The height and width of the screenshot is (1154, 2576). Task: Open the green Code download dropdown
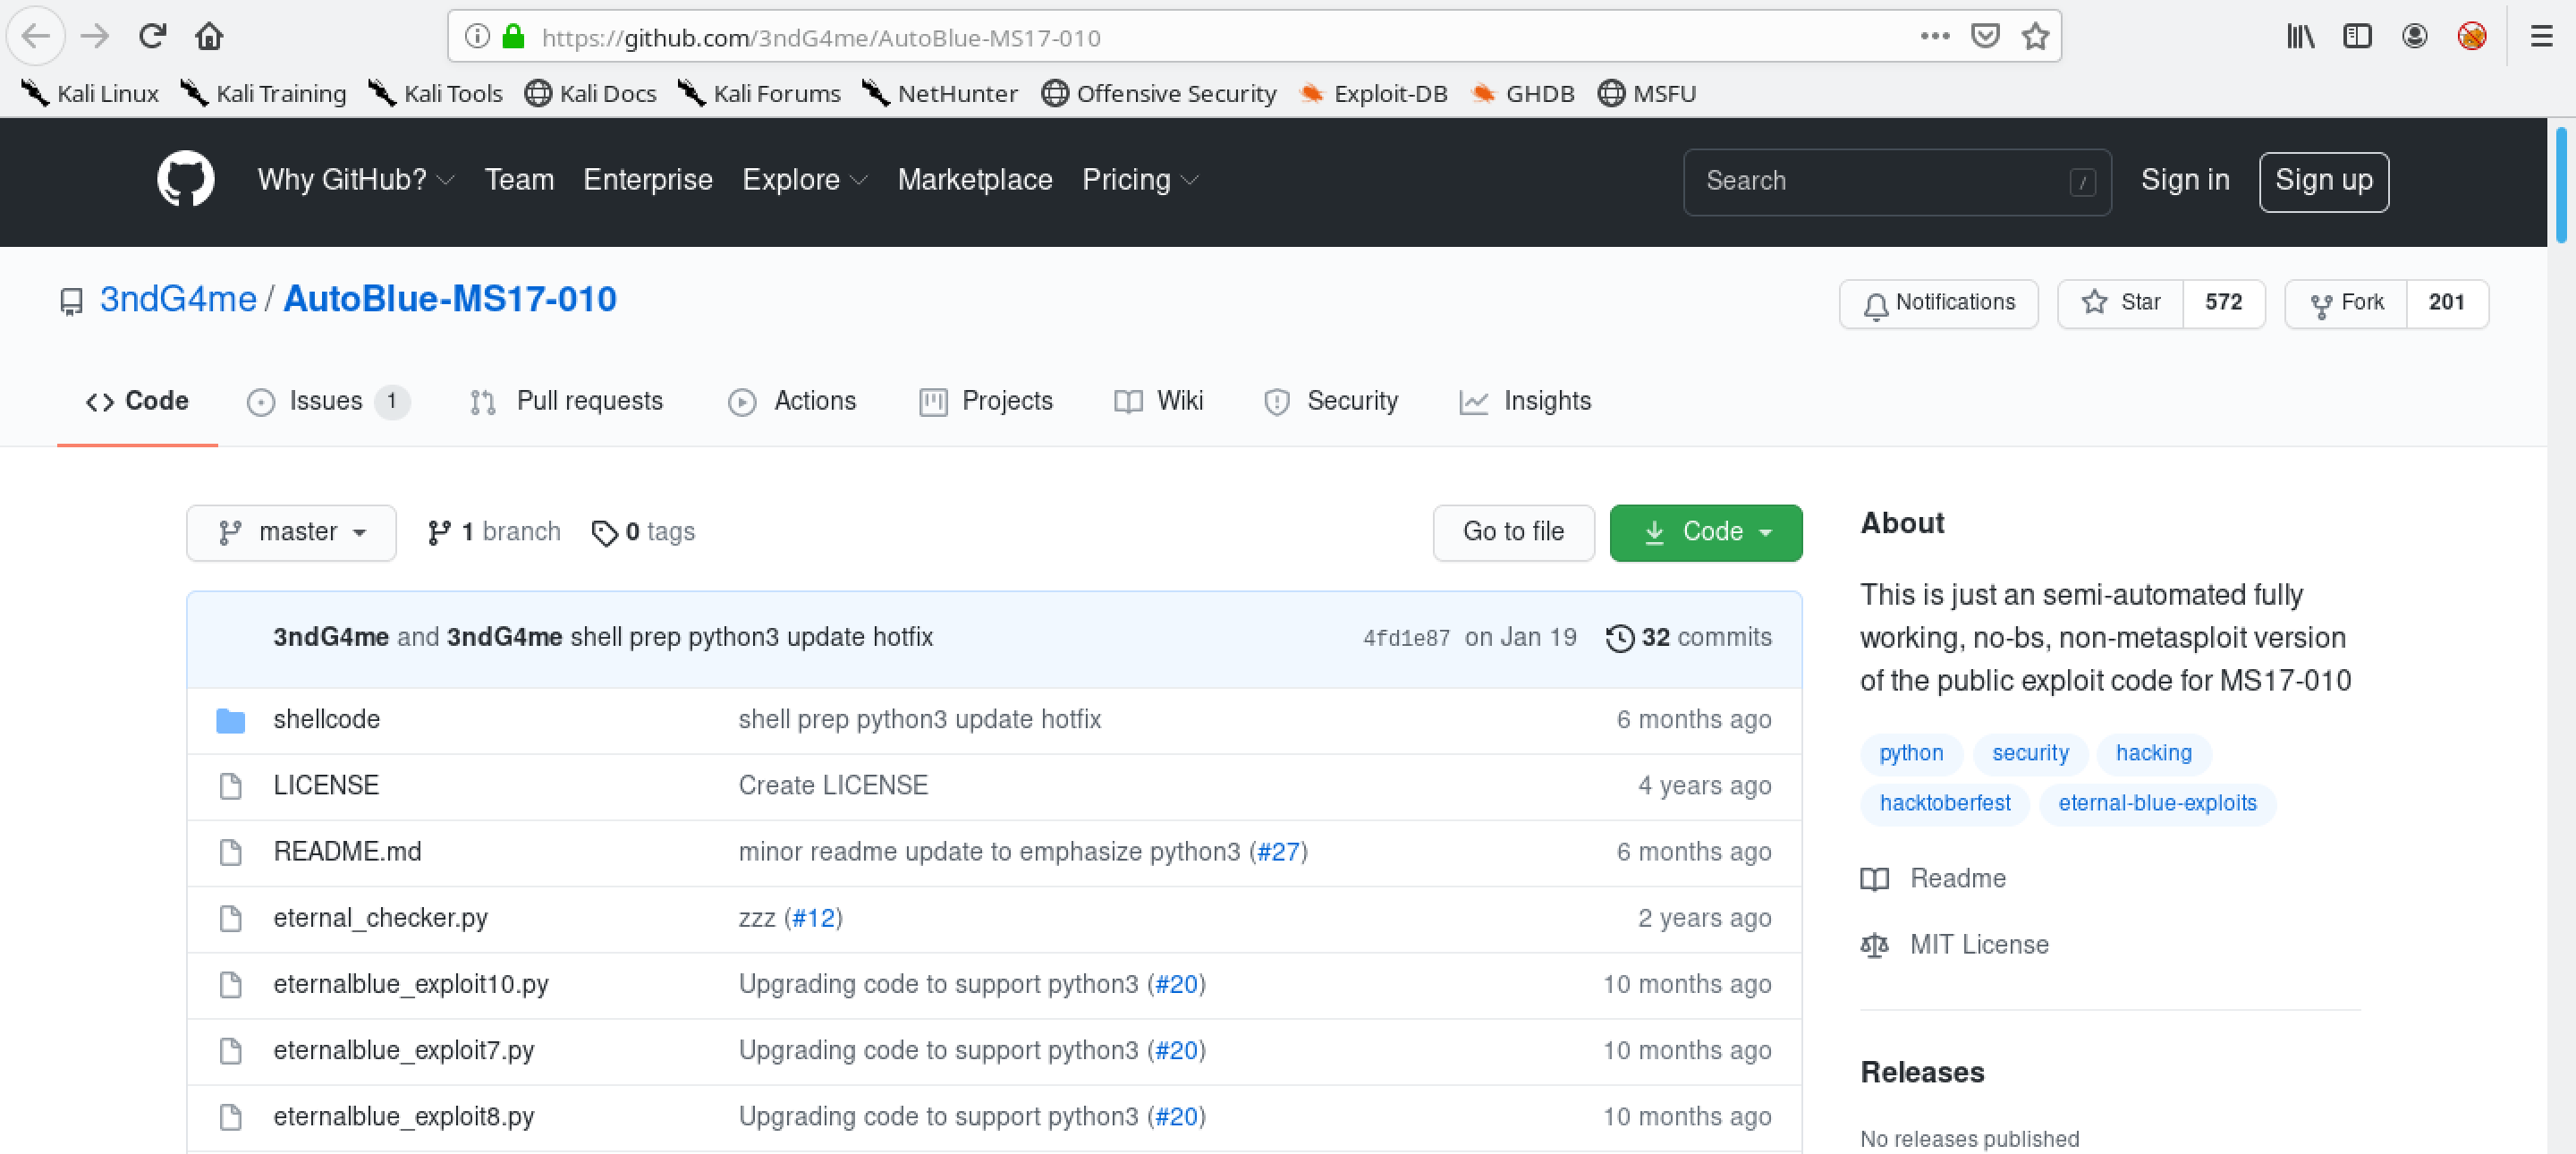tap(1706, 532)
